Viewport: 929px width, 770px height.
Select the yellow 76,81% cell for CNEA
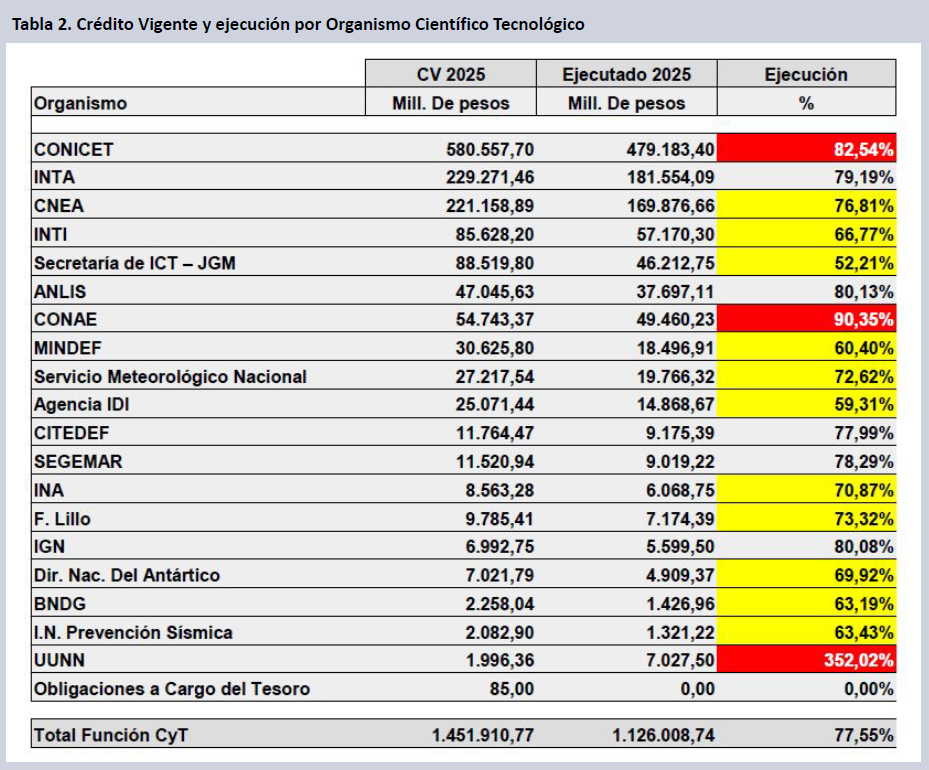pyautogui.click(x=806, y=206)
